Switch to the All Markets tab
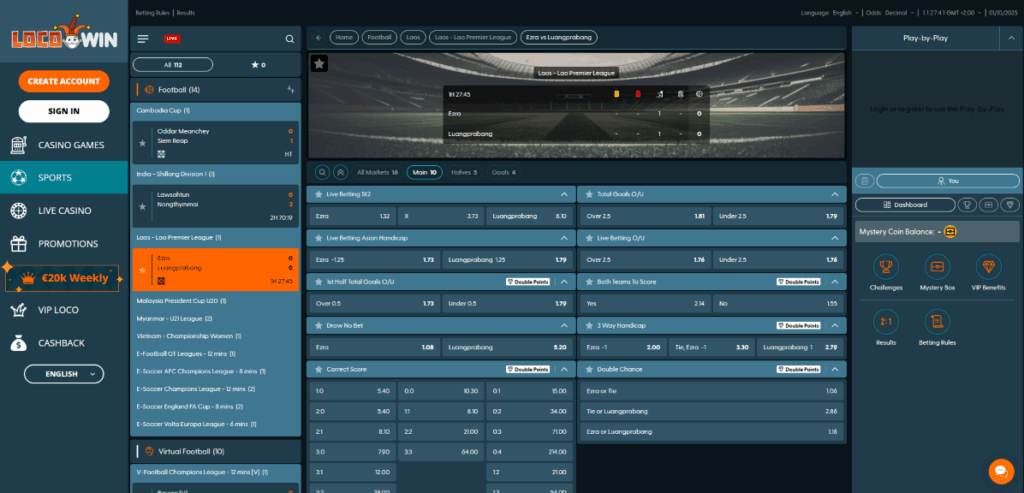The width and height of the screenshot is (1024, 493). point(377,172)
